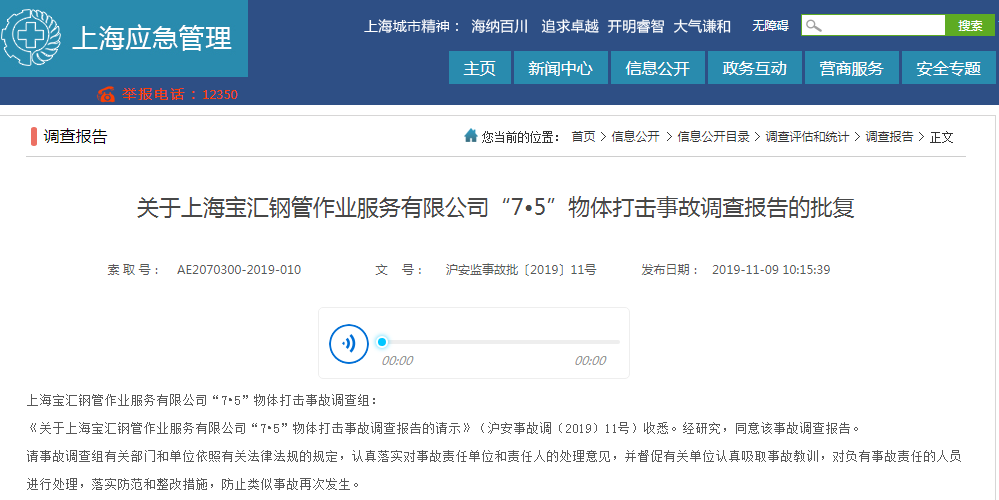Click 首页 in the breadcrumb
Viewport: 999px width, 500px height.
[583, 136]
